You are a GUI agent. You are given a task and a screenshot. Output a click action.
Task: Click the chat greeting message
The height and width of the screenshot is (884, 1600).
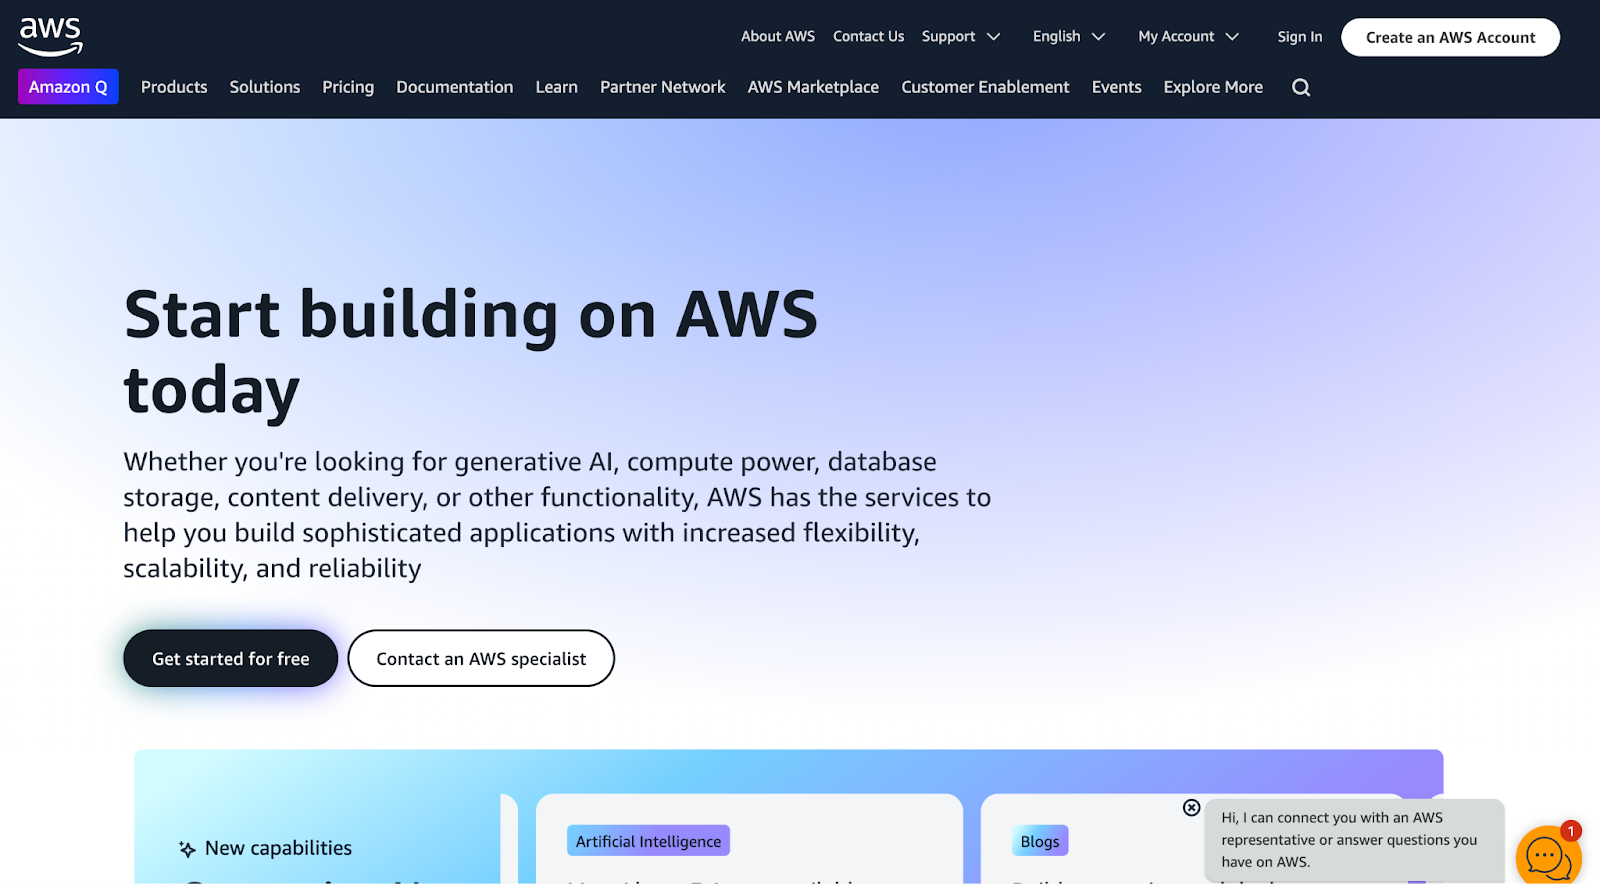click(1354, 840)
